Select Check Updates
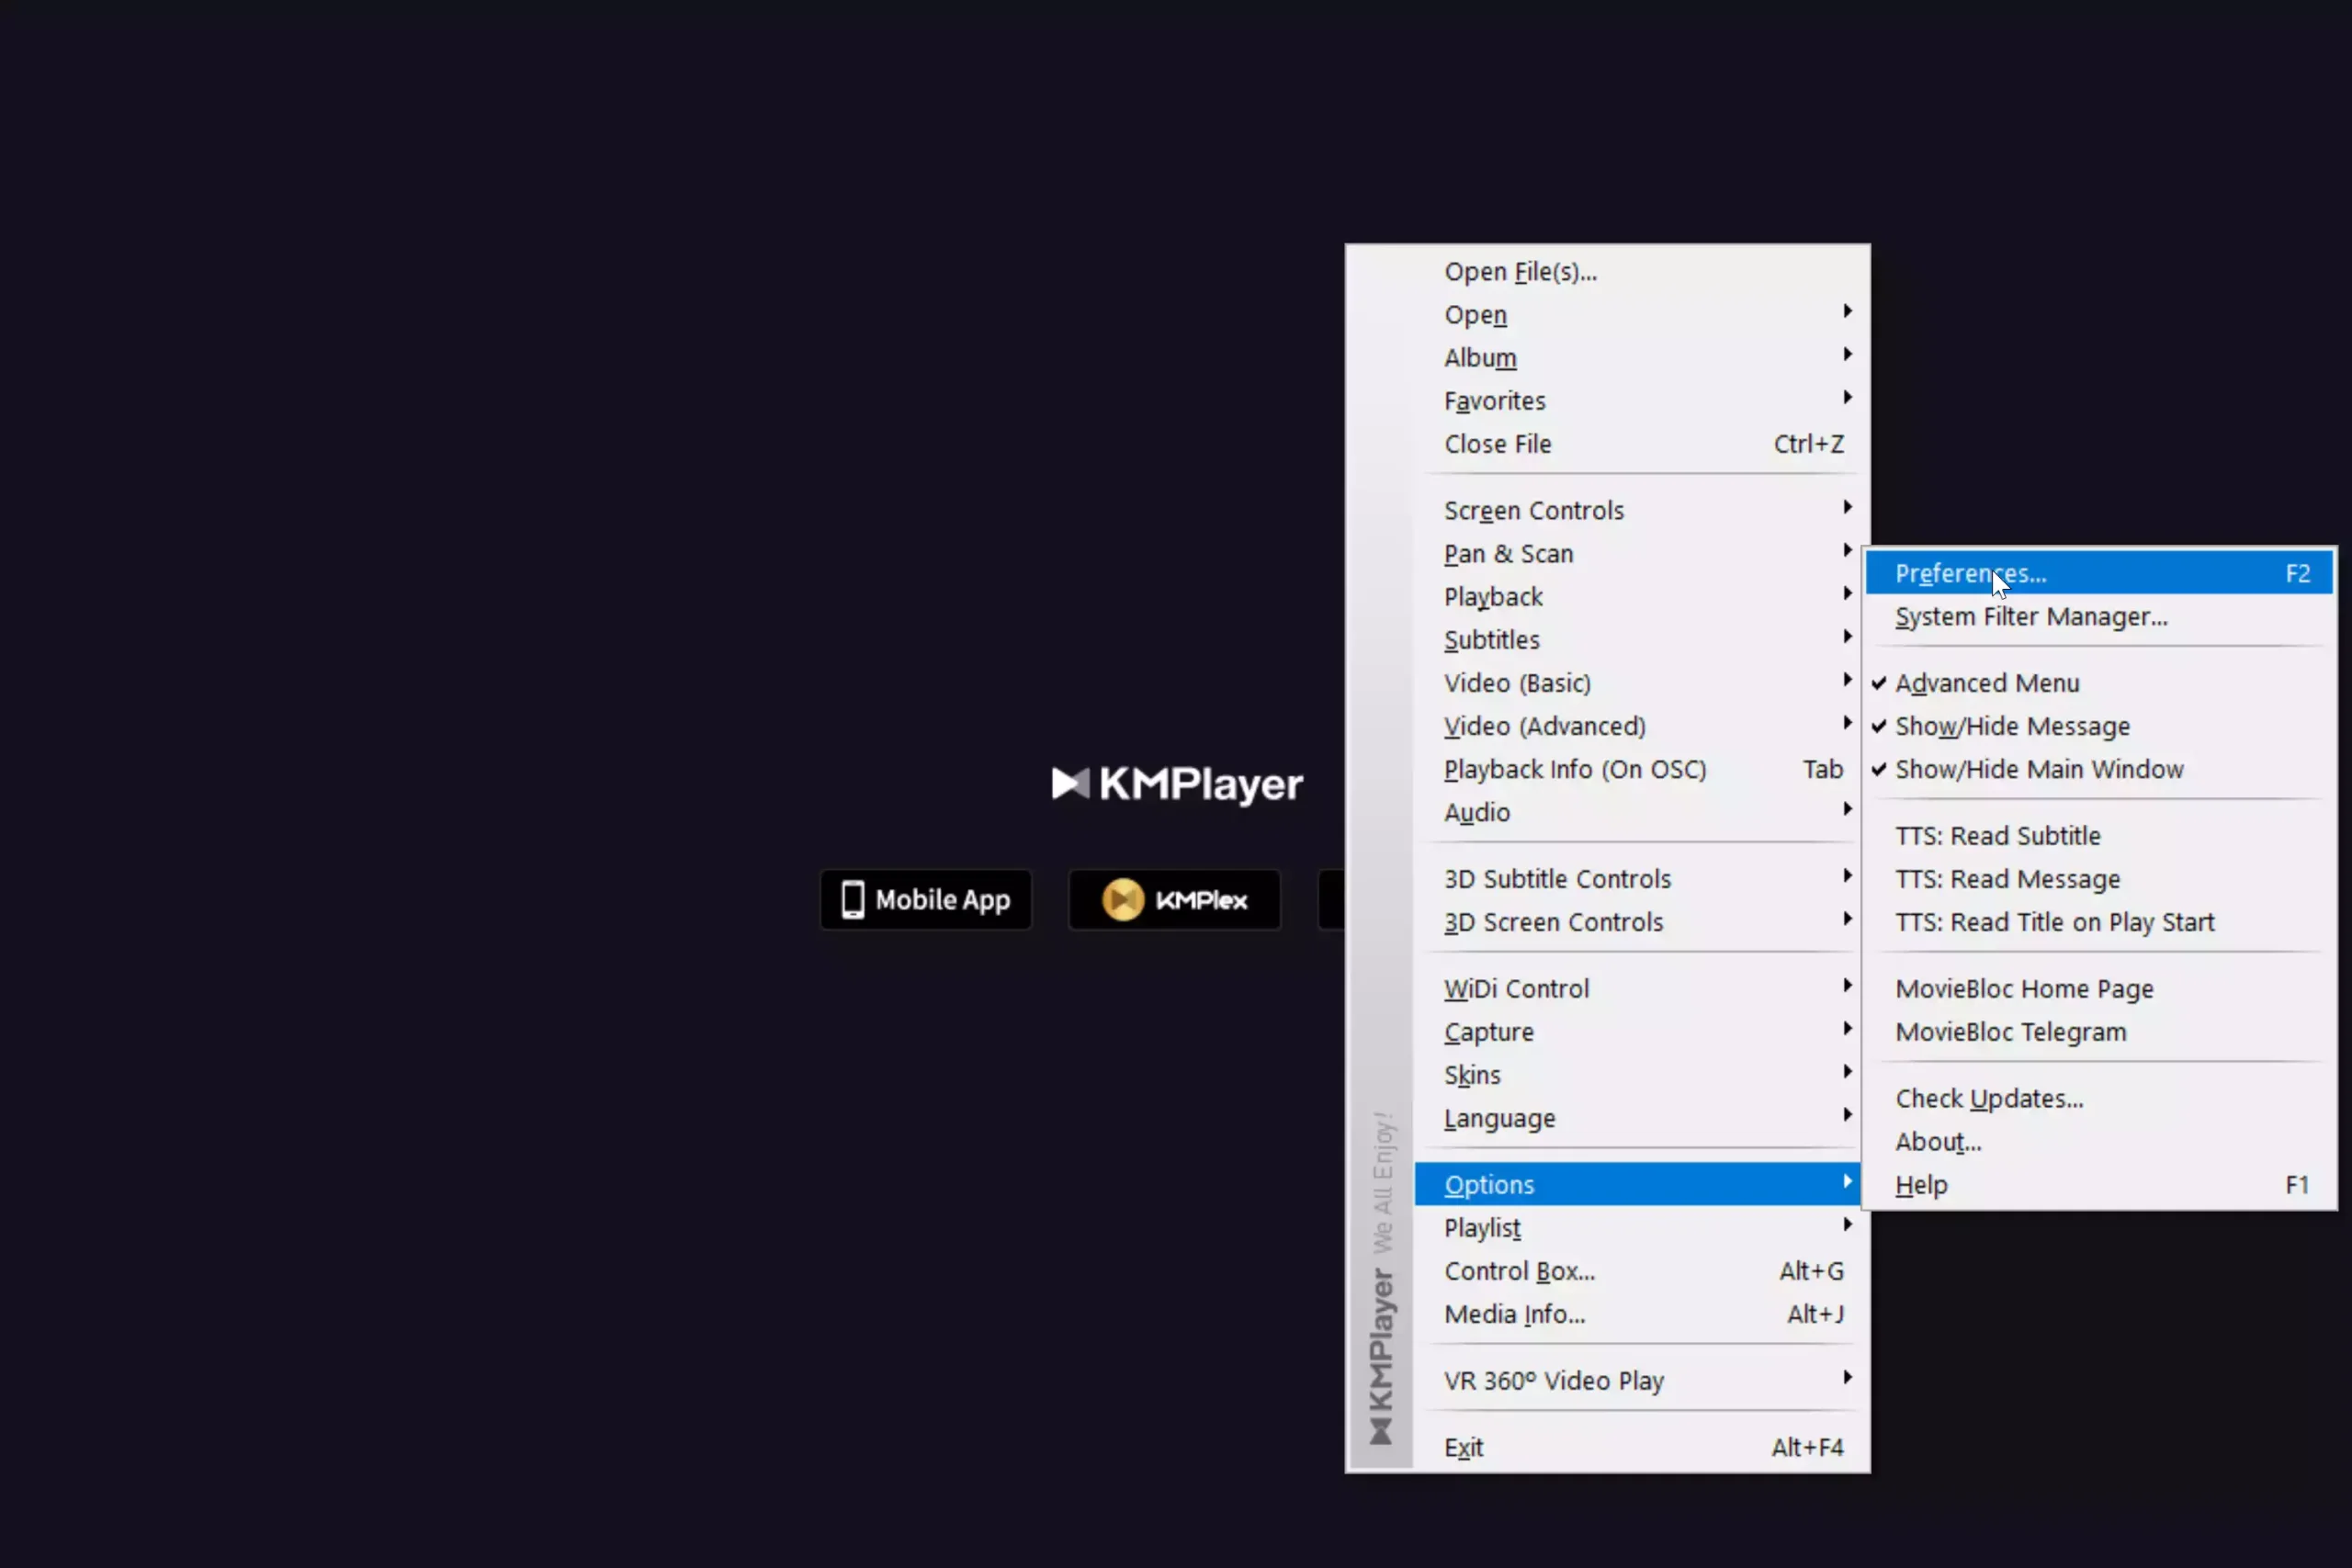 (1989, 1097)
